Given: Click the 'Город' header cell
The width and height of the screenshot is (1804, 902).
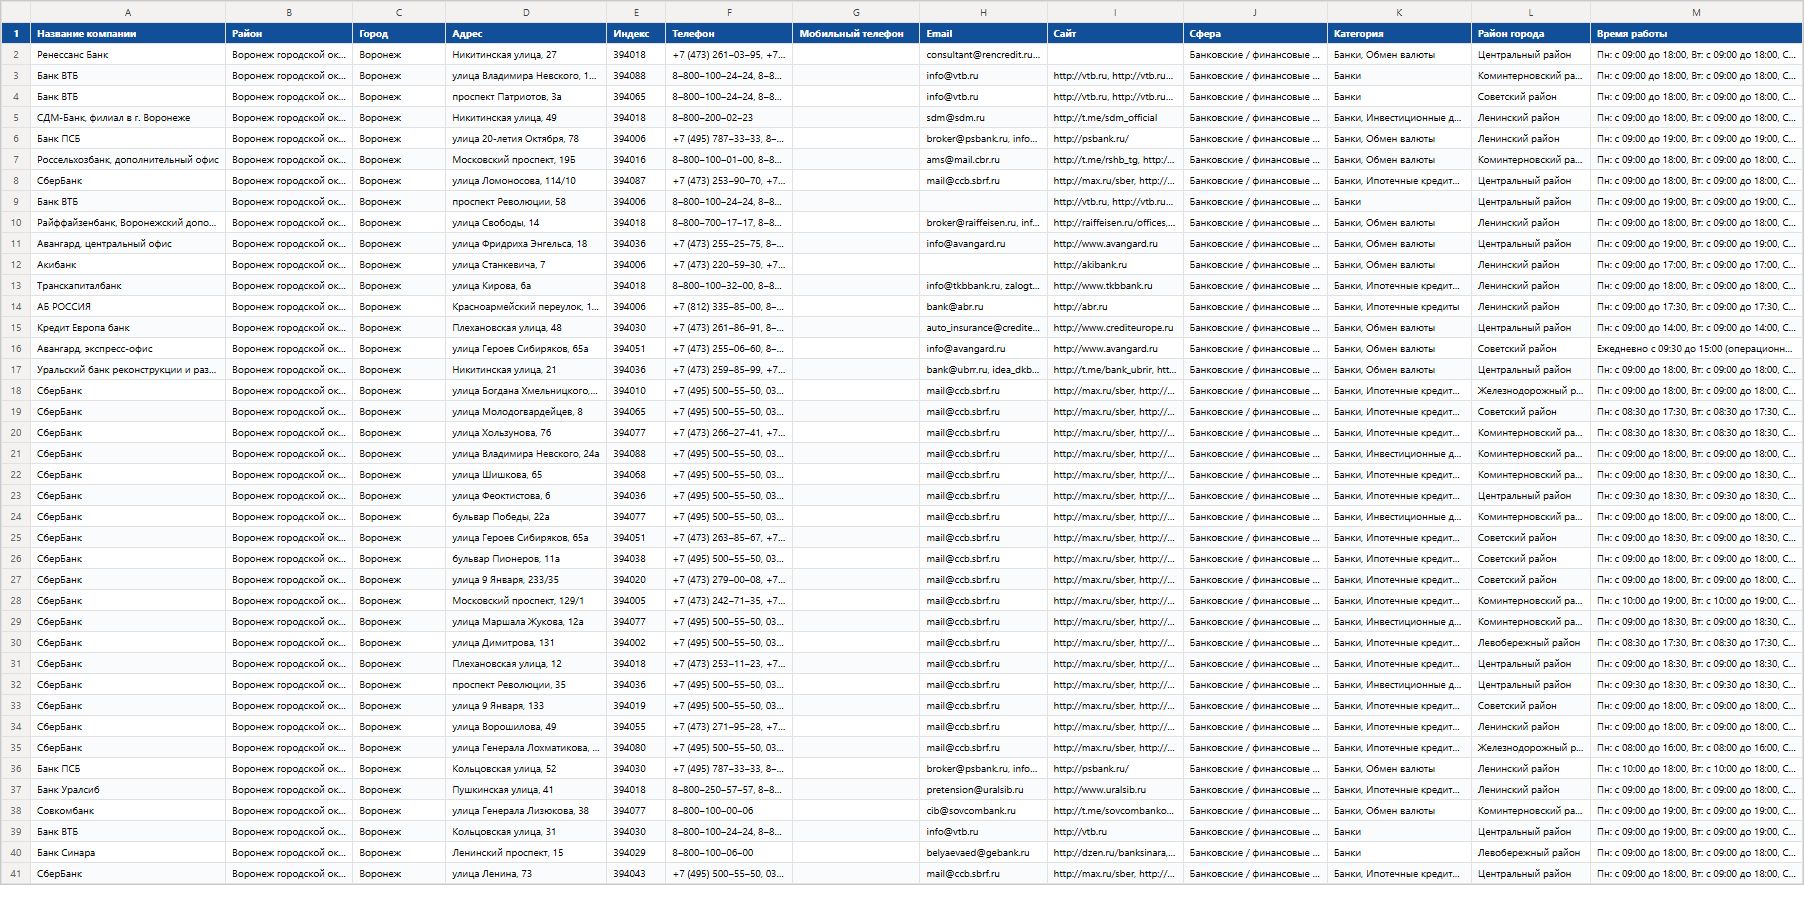Looking at the screenshot, I should click(399, 33).
